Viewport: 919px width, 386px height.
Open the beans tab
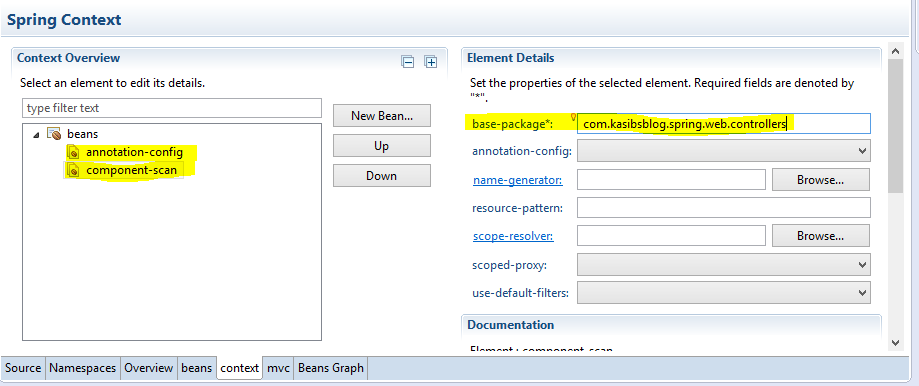tap(196, 368)
